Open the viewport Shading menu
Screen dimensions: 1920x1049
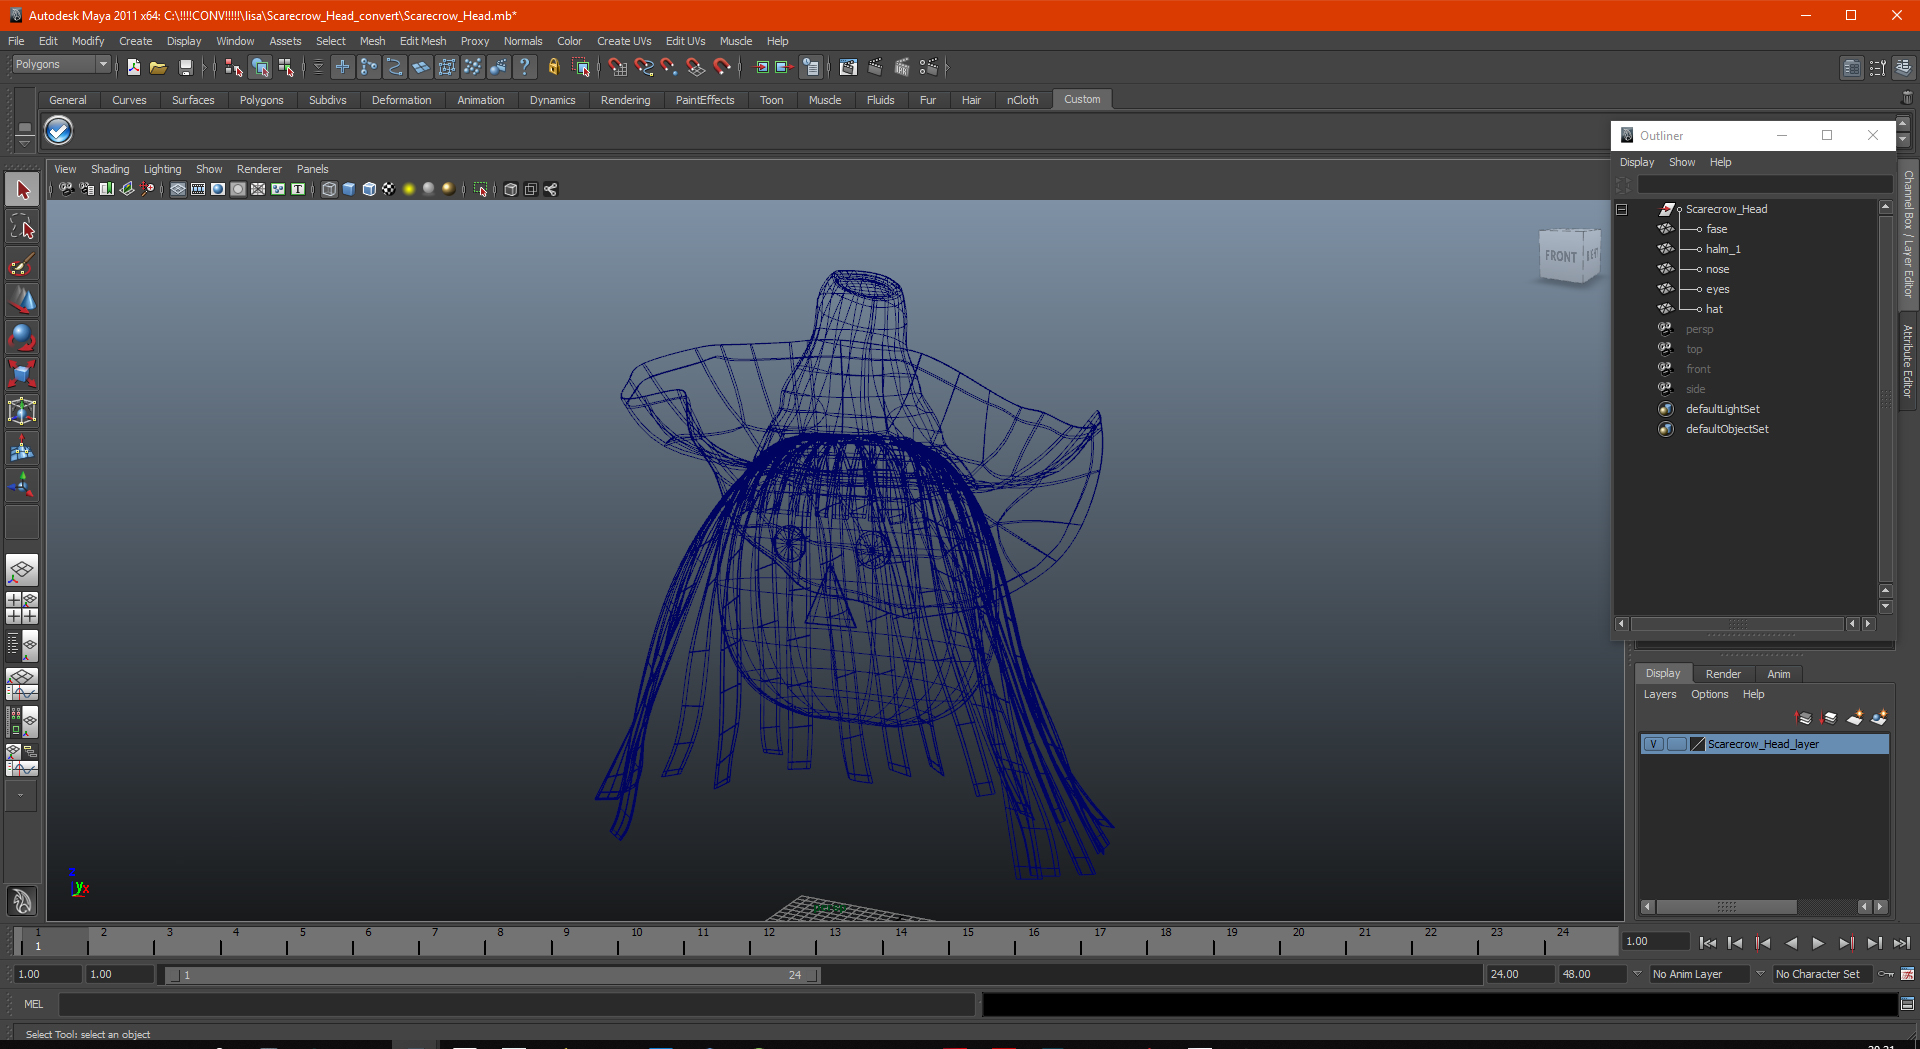[x=110, y=169]
